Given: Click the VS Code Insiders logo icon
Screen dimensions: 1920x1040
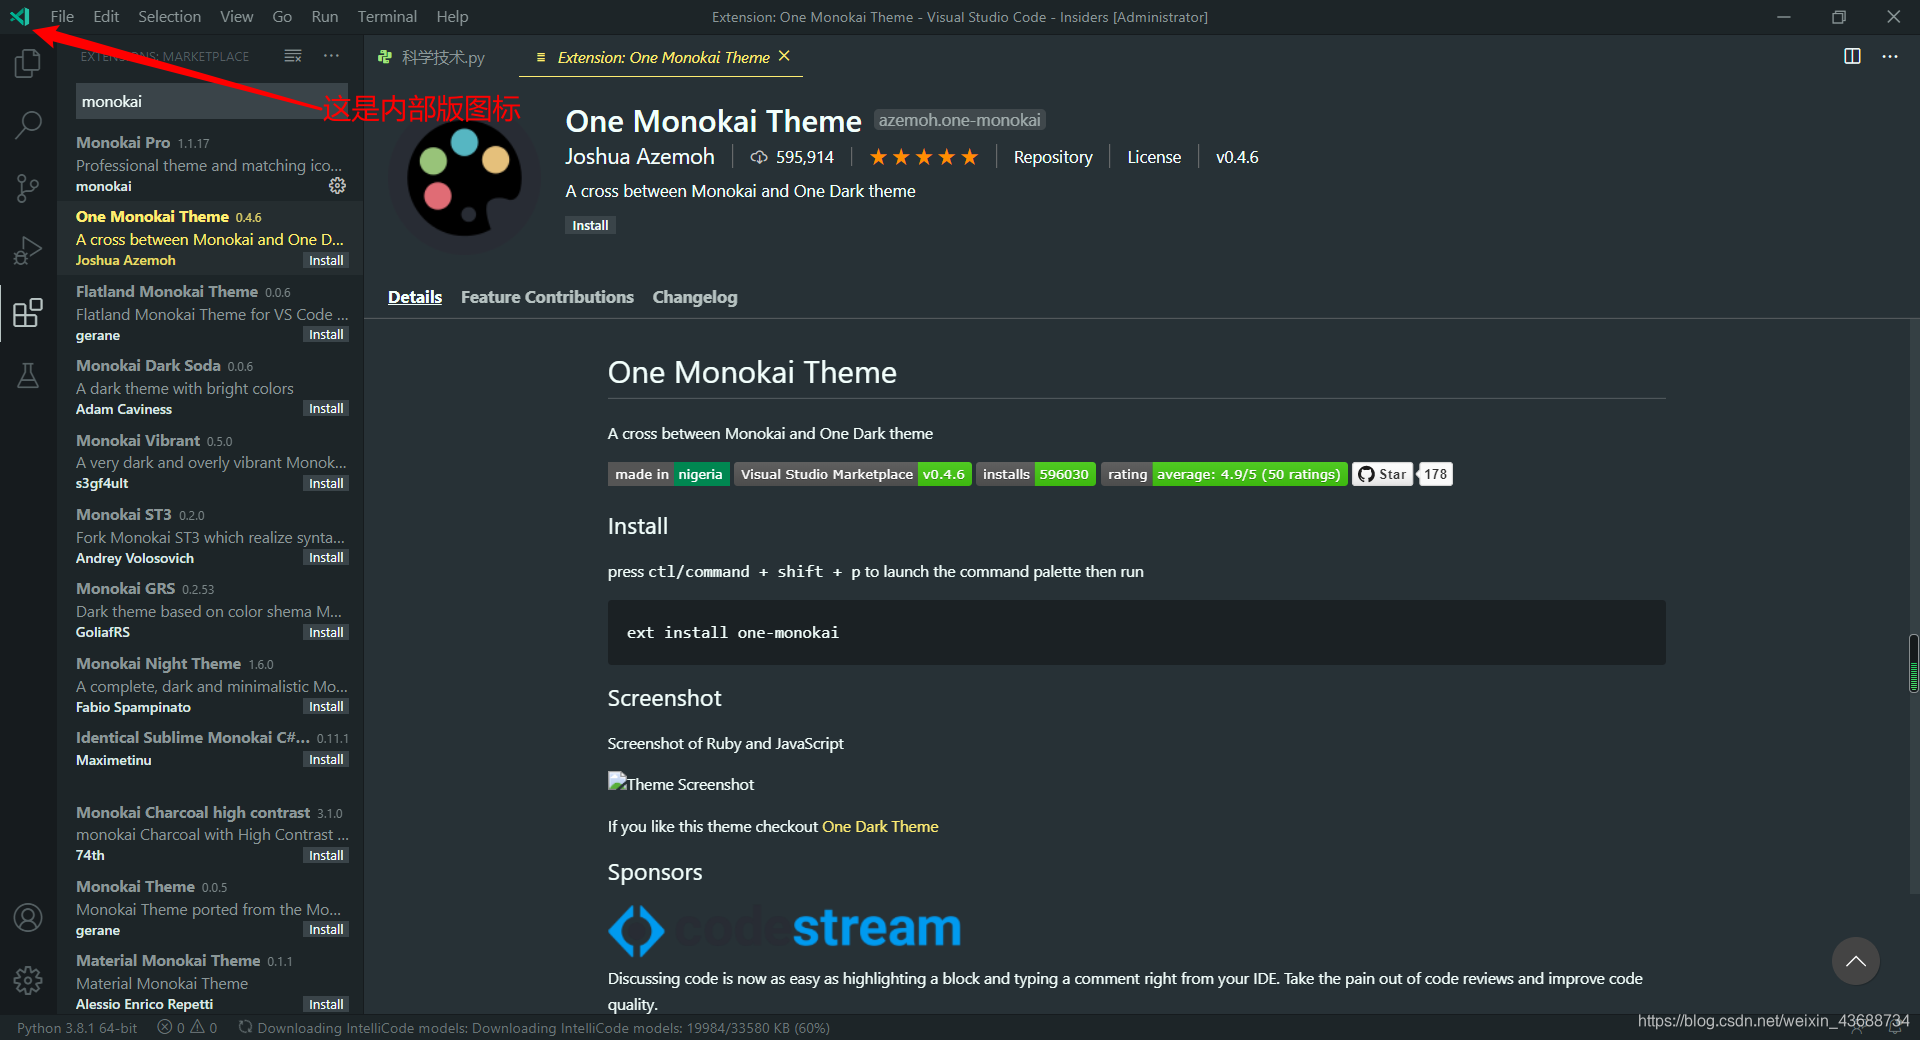Looking at the screenshot, I should coord(19,16).
